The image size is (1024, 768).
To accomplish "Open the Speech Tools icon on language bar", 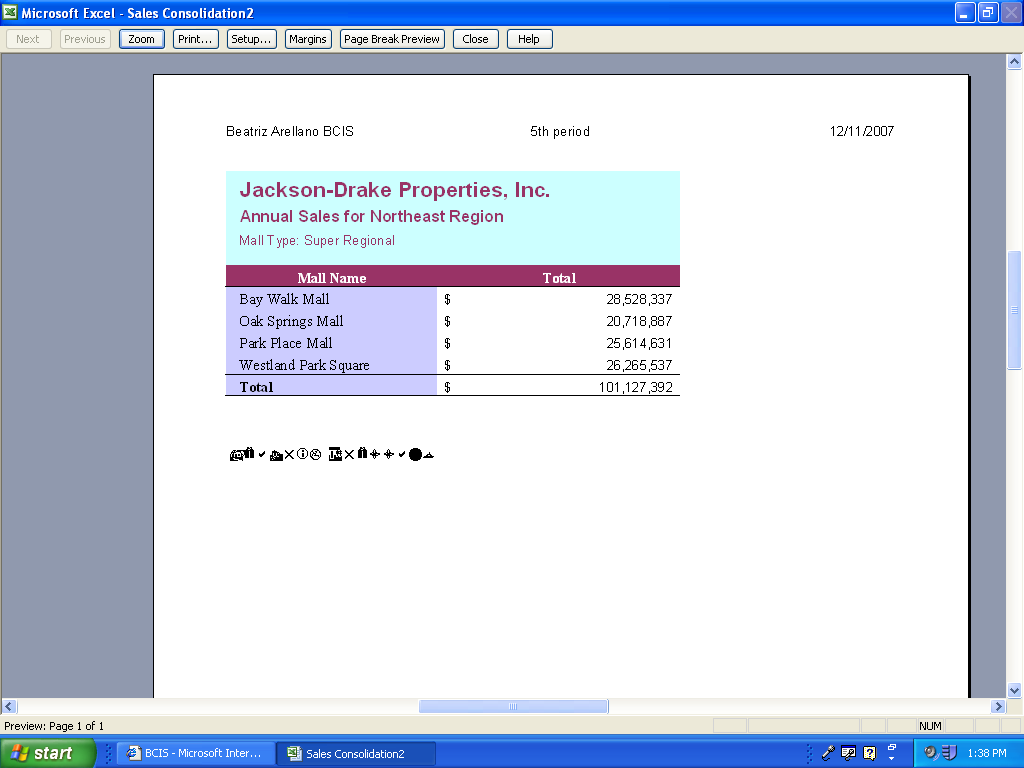I will point(848,753).
